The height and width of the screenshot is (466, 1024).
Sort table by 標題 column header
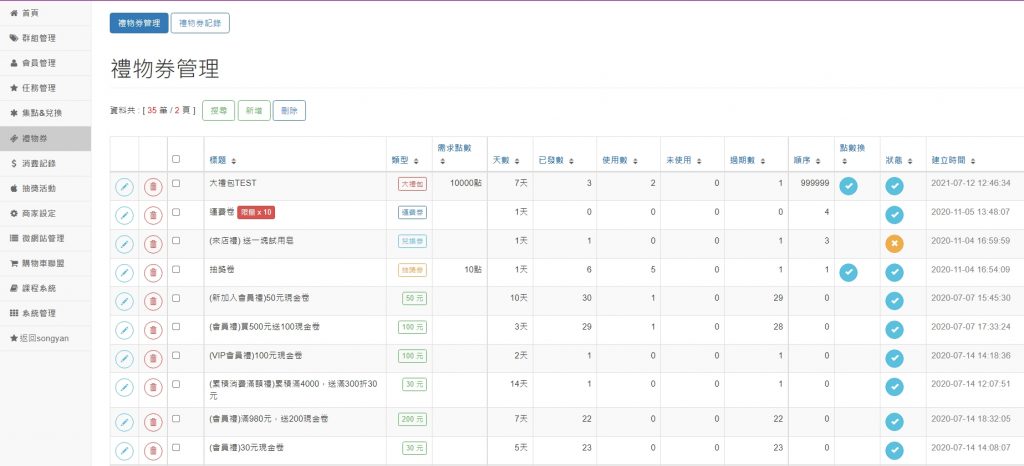tap(222, 160)
